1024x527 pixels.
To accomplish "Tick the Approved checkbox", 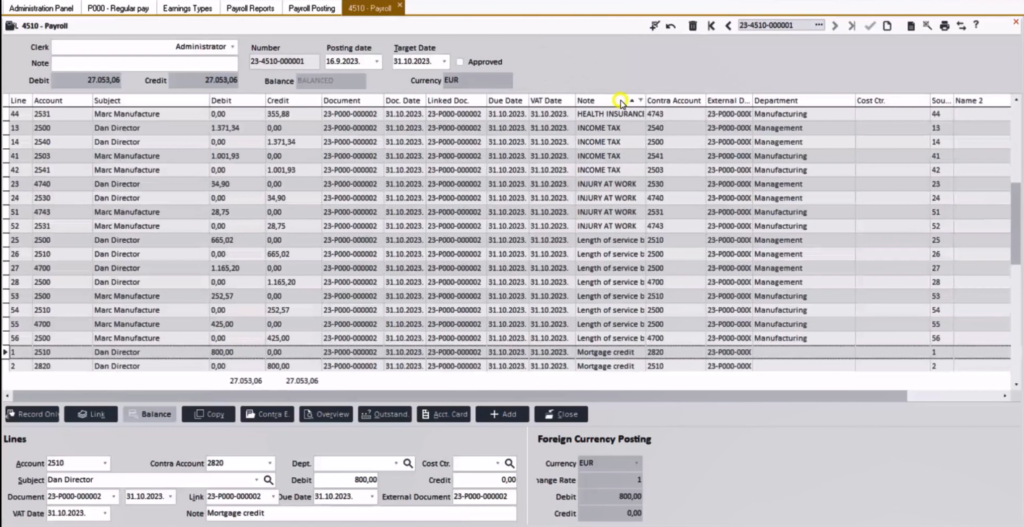I will (x=460, y=62).
